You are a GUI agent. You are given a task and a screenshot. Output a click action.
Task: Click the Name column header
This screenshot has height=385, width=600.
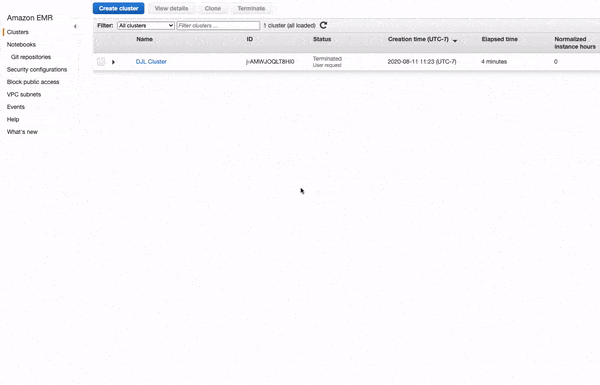coord(145,39)
